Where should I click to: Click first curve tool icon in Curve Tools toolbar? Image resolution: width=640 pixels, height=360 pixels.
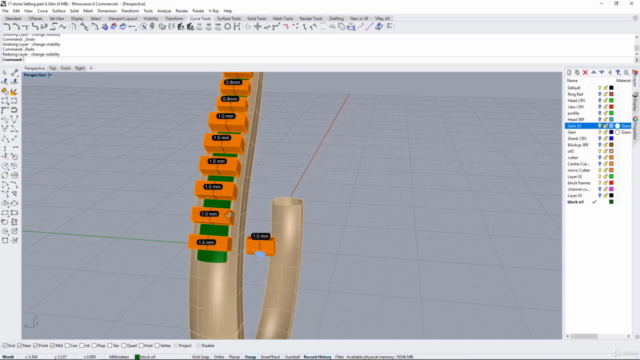[7, 27]
